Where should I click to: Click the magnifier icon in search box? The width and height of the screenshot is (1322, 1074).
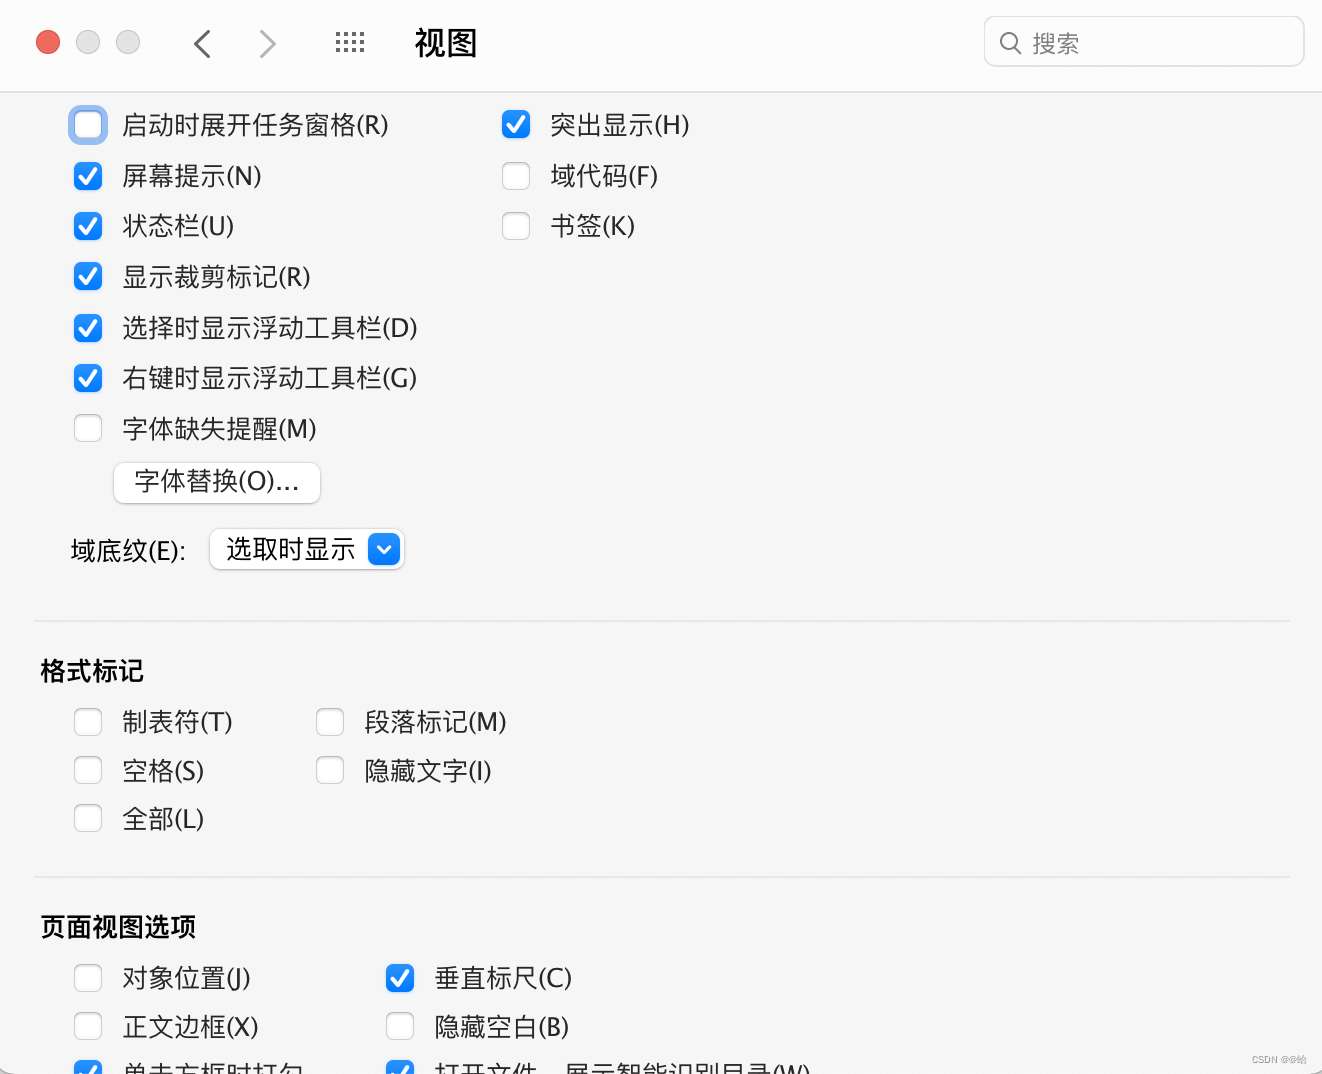pyautogui.click(x=1010, y=43)
